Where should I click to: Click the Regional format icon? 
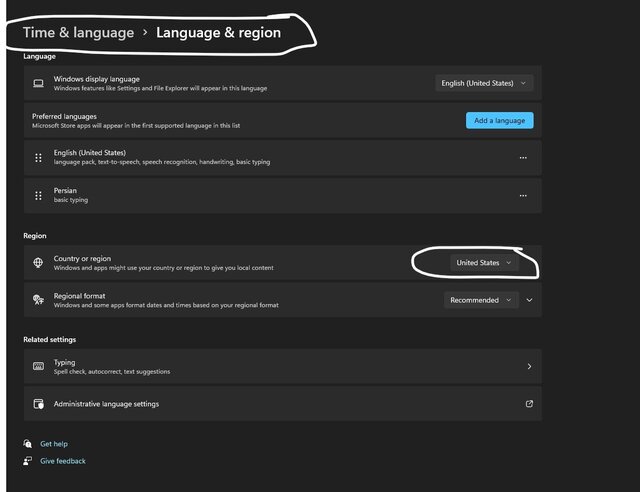click(38, 300)
